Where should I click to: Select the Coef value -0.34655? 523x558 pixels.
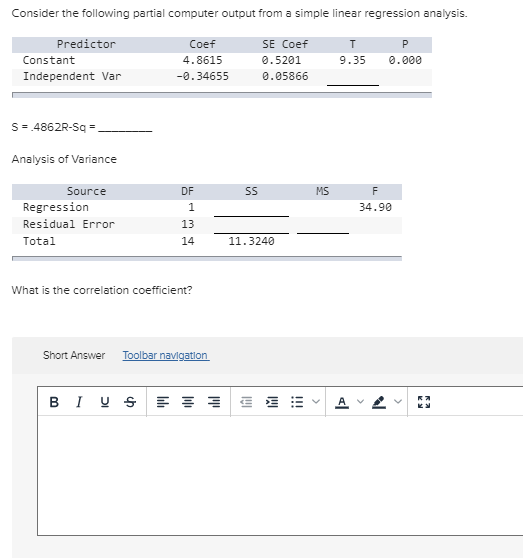pyautogui.click(x=202, y=76)
